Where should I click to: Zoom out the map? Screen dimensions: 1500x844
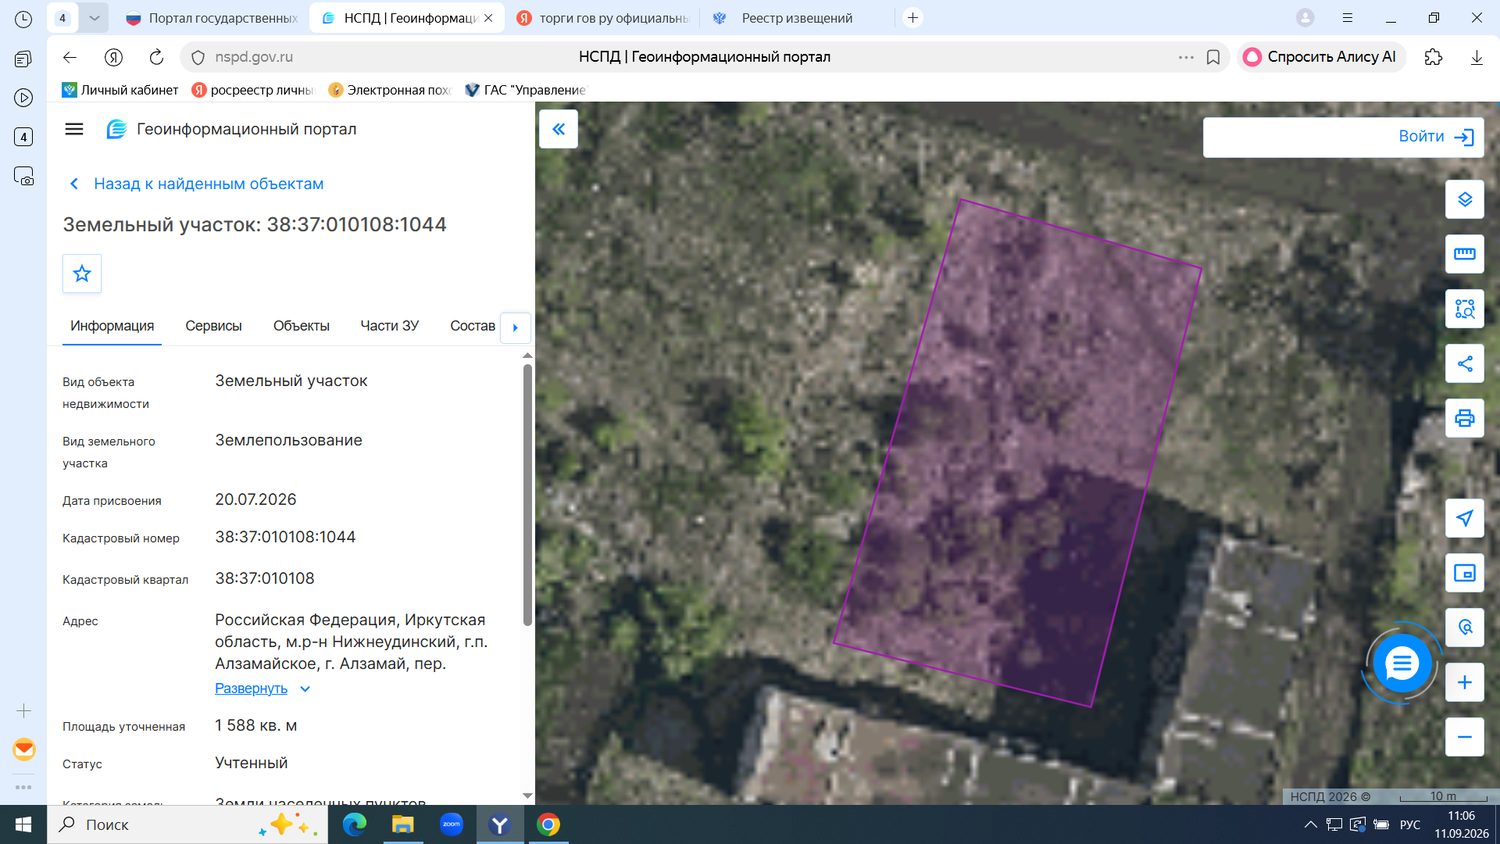click(x=1465, y=737)
